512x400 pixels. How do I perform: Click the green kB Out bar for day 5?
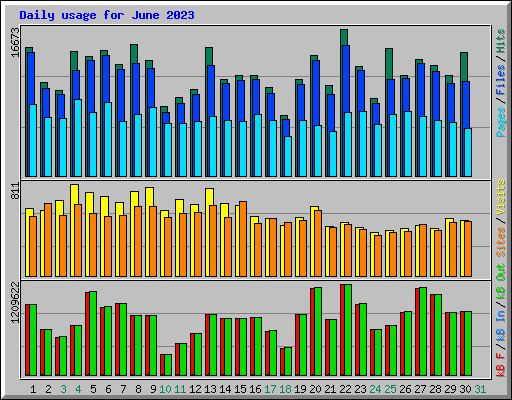(93, 334)
